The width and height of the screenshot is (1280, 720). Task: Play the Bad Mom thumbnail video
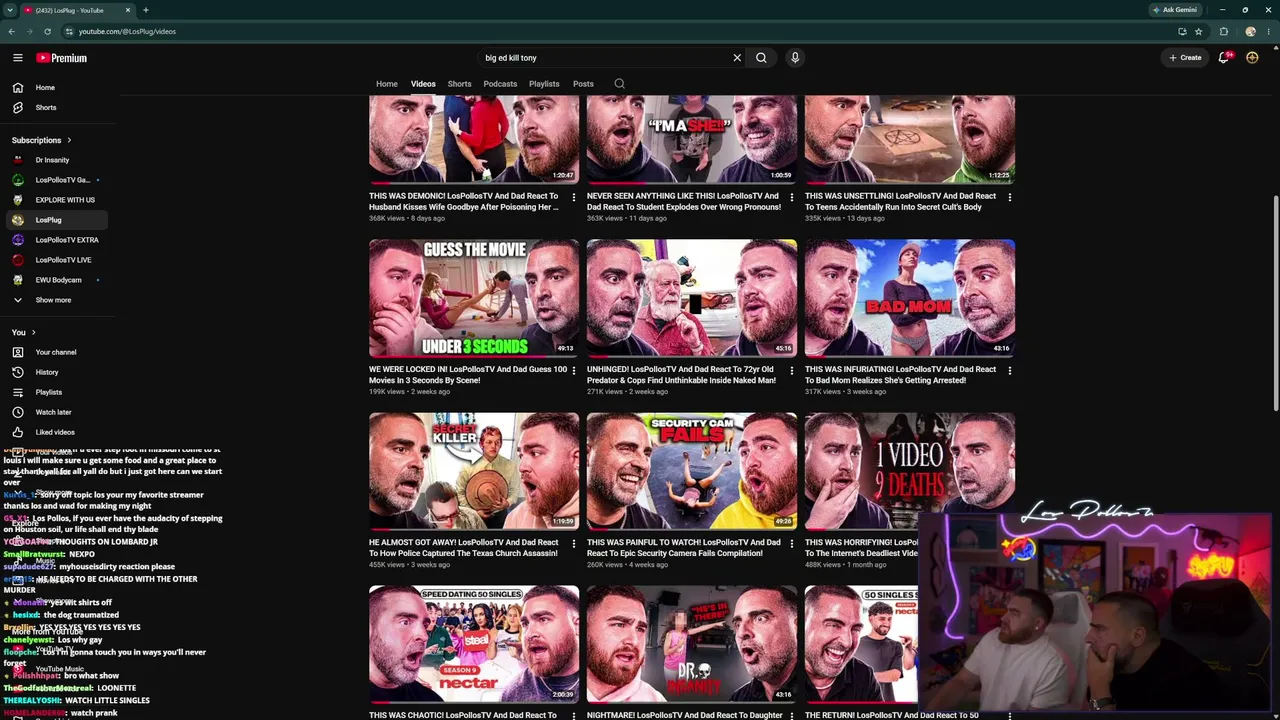[910, 298]
